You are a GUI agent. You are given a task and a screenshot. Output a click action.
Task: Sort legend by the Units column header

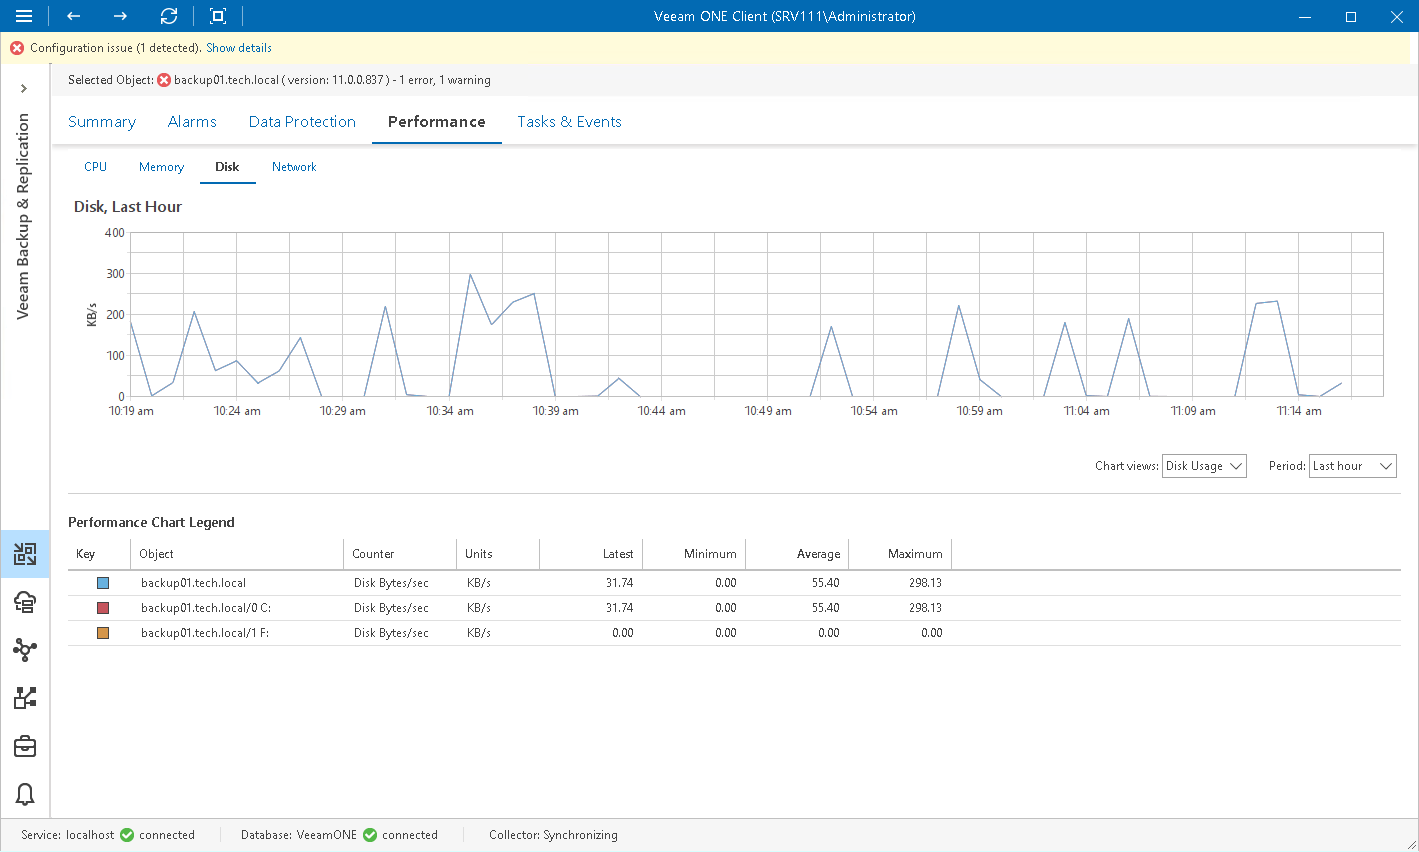click(x=498, y=554)
